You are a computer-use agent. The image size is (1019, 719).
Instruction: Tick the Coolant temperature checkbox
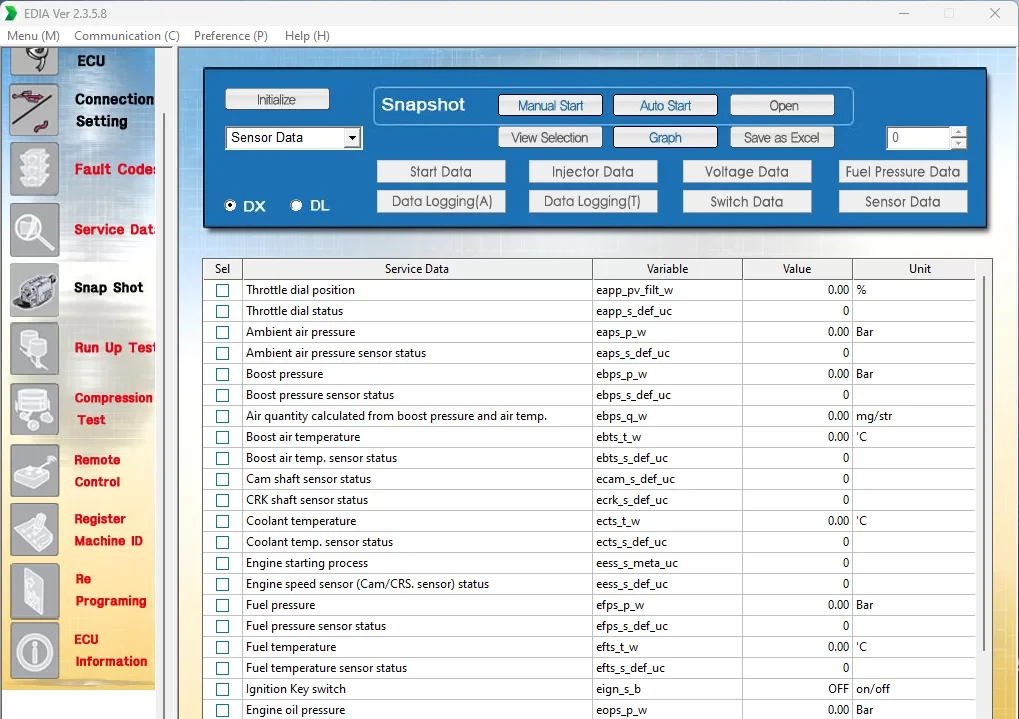pyautogui.click(x=222, y=521)
